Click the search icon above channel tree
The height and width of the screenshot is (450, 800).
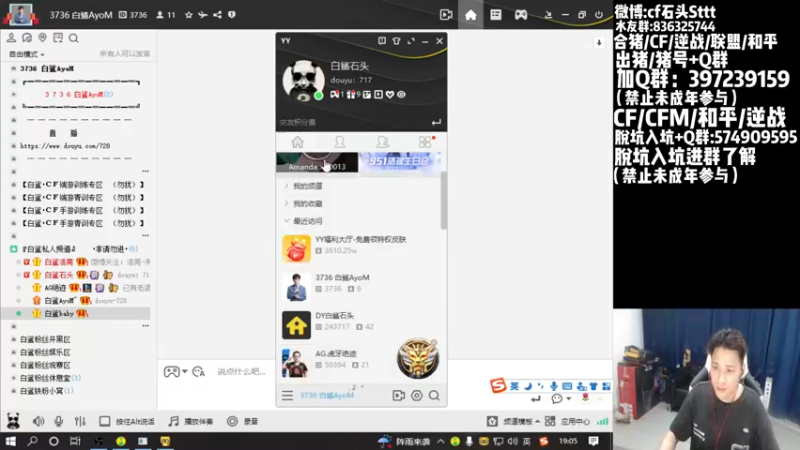coord(73,38)
